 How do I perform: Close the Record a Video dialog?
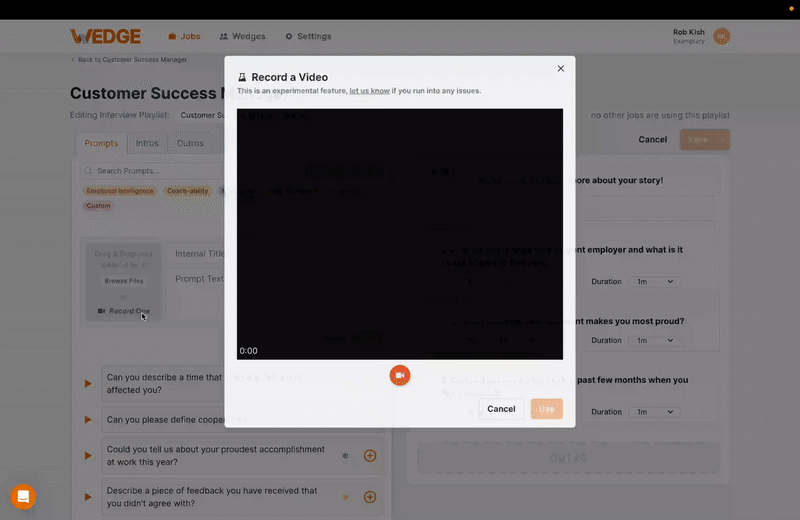(561, 68)
